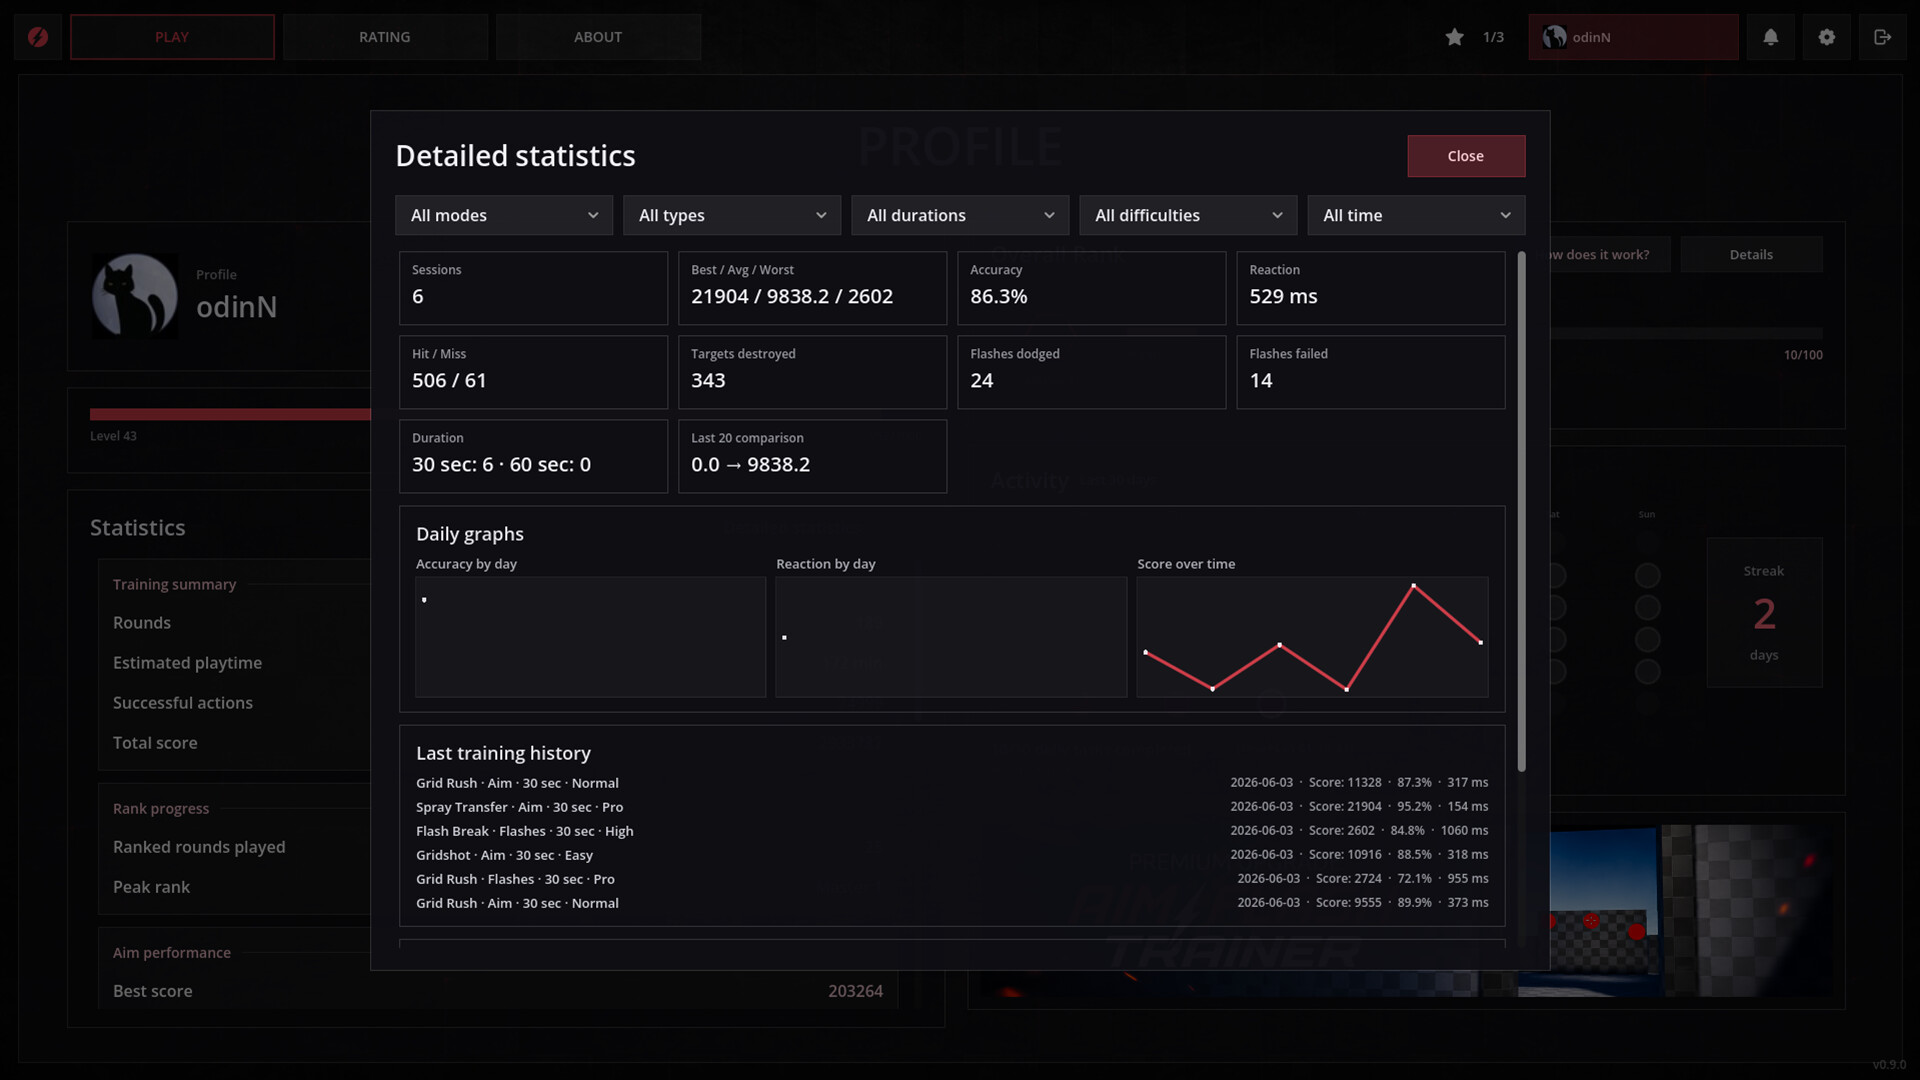Open the All time dropdown

pos(1416,215)
